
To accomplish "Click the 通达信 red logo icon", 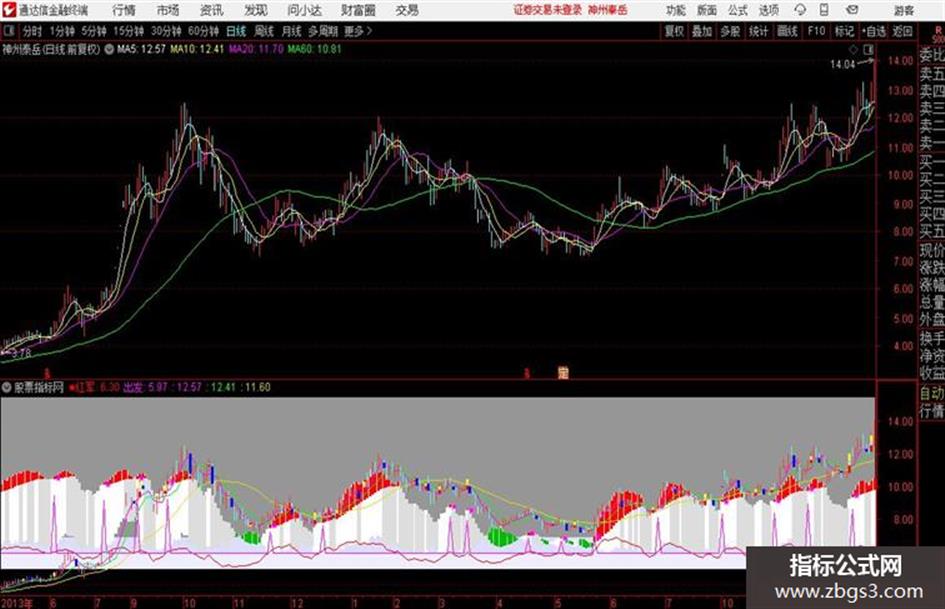I will [x=8, y=10].
